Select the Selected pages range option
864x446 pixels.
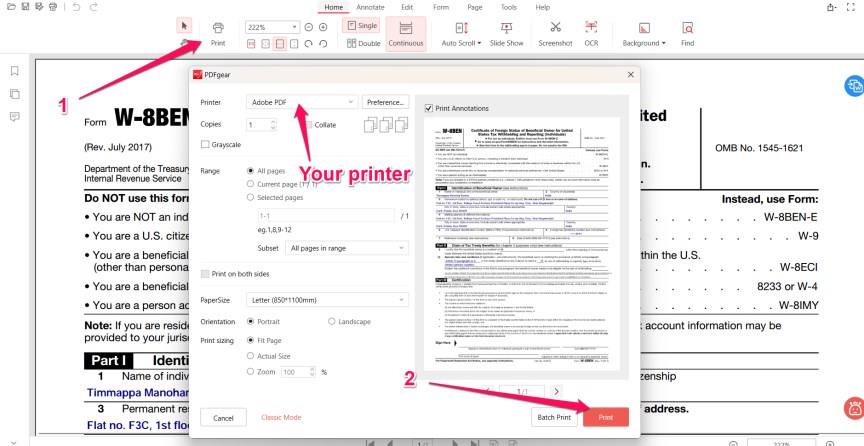coord(251,197)
